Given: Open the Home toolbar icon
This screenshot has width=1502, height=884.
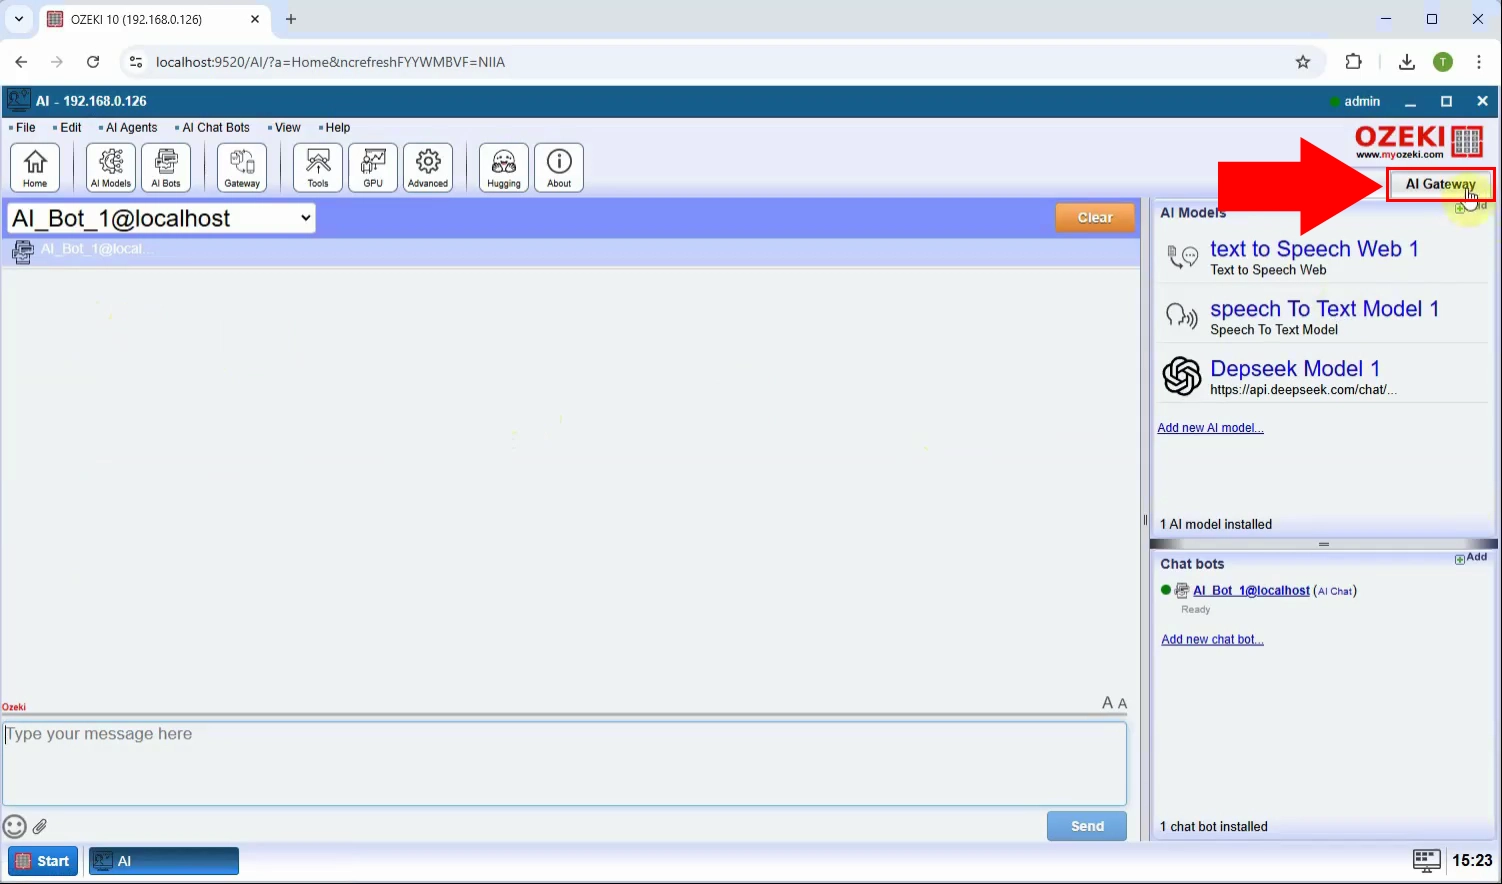Looking at the screenshot, I should (x=35, y=167).
